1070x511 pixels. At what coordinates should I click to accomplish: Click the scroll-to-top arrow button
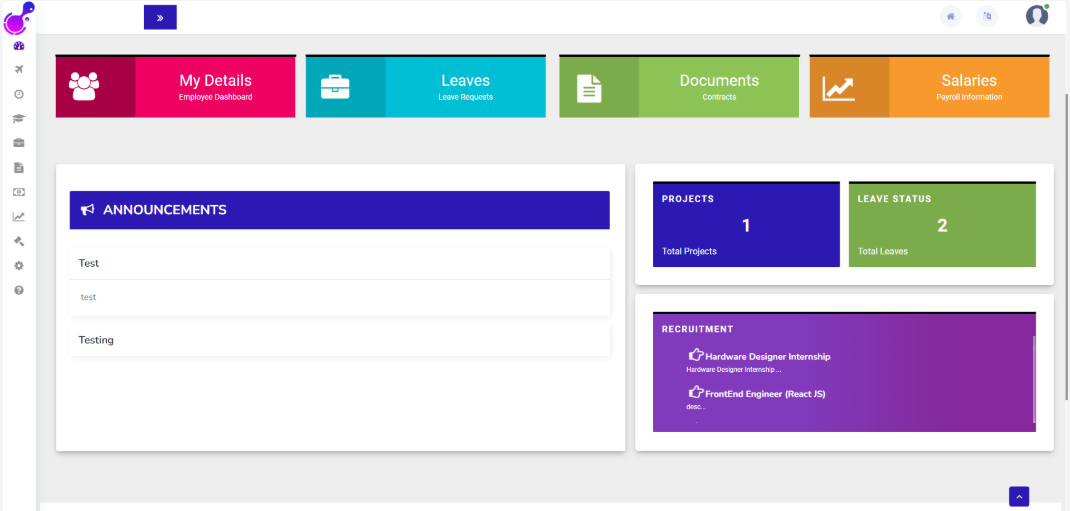[1019, 496]
